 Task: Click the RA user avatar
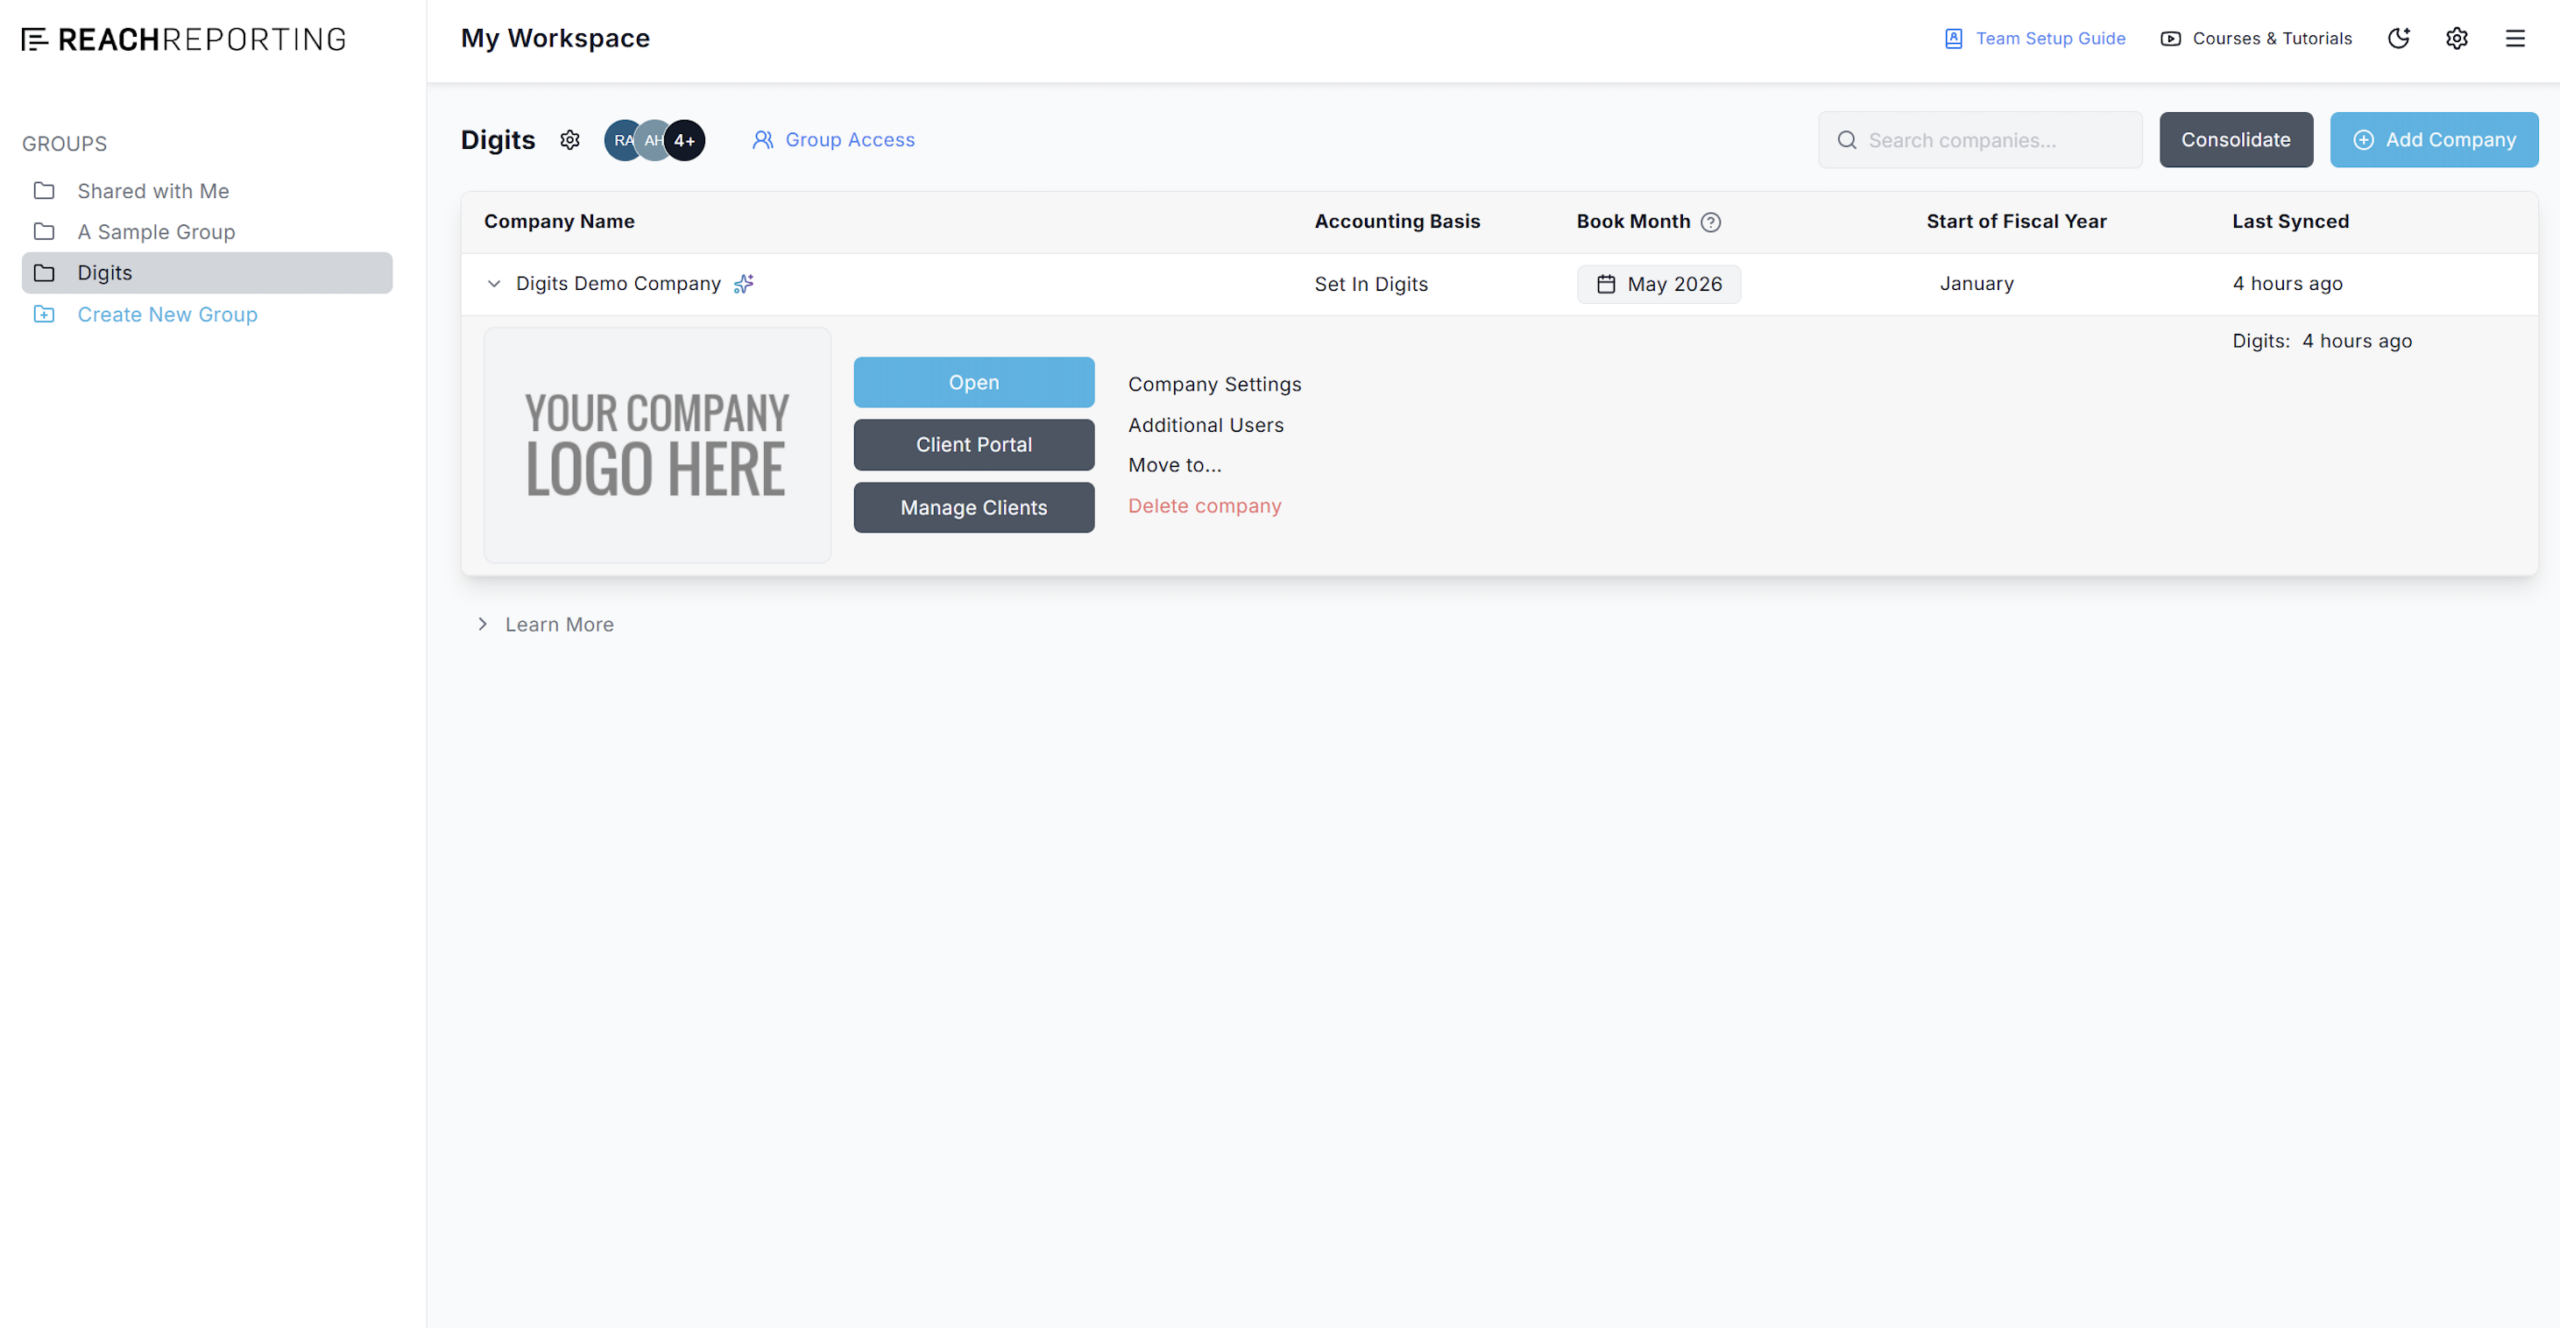tap(622, 140)
